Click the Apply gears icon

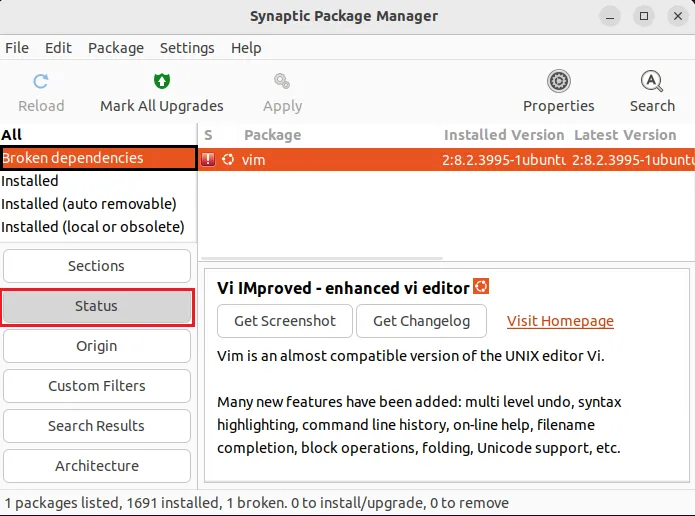pyautogui.click(x=282, y=81)
